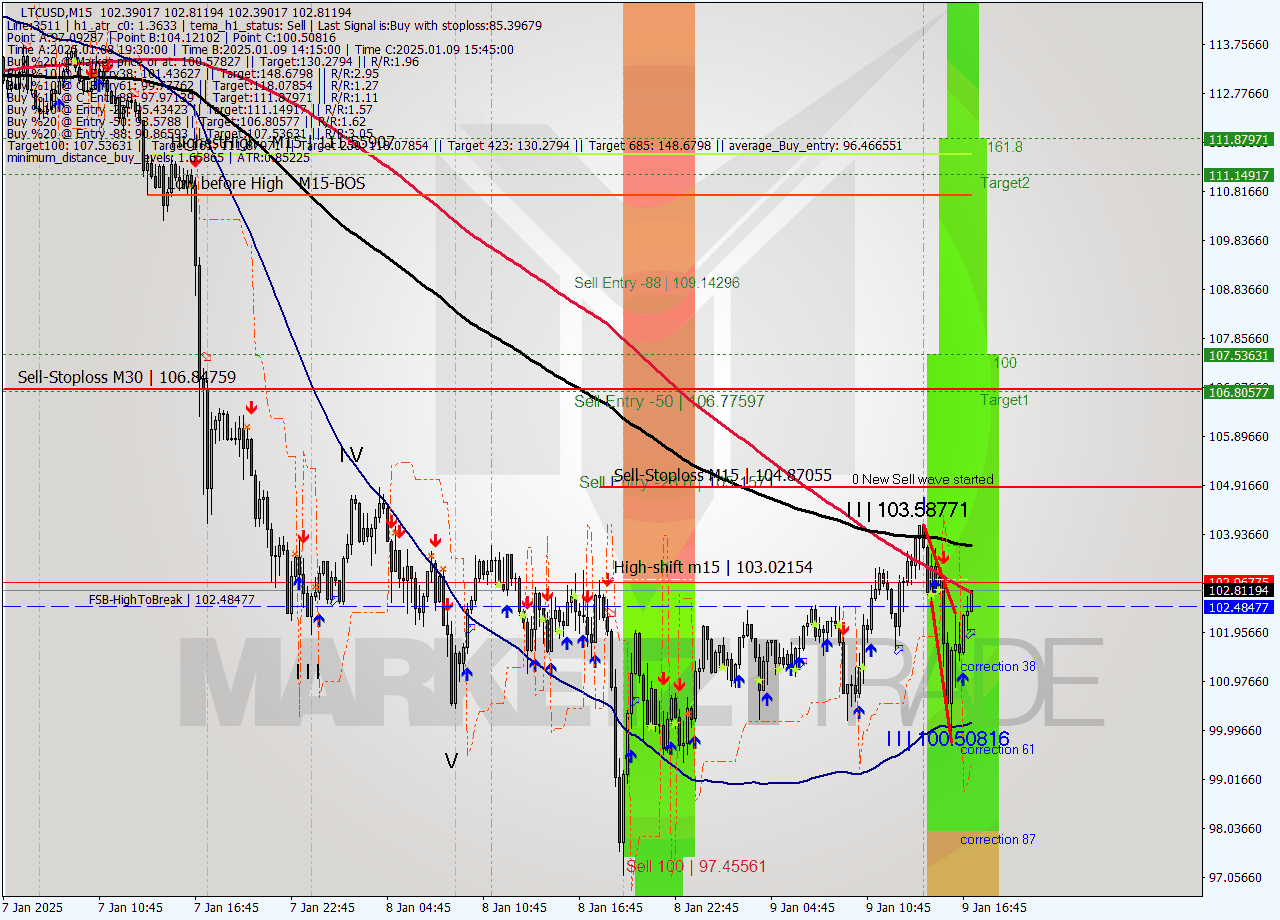
Task: Select '8 Jan 04:45' on time axis
Action: click(419, 908)
